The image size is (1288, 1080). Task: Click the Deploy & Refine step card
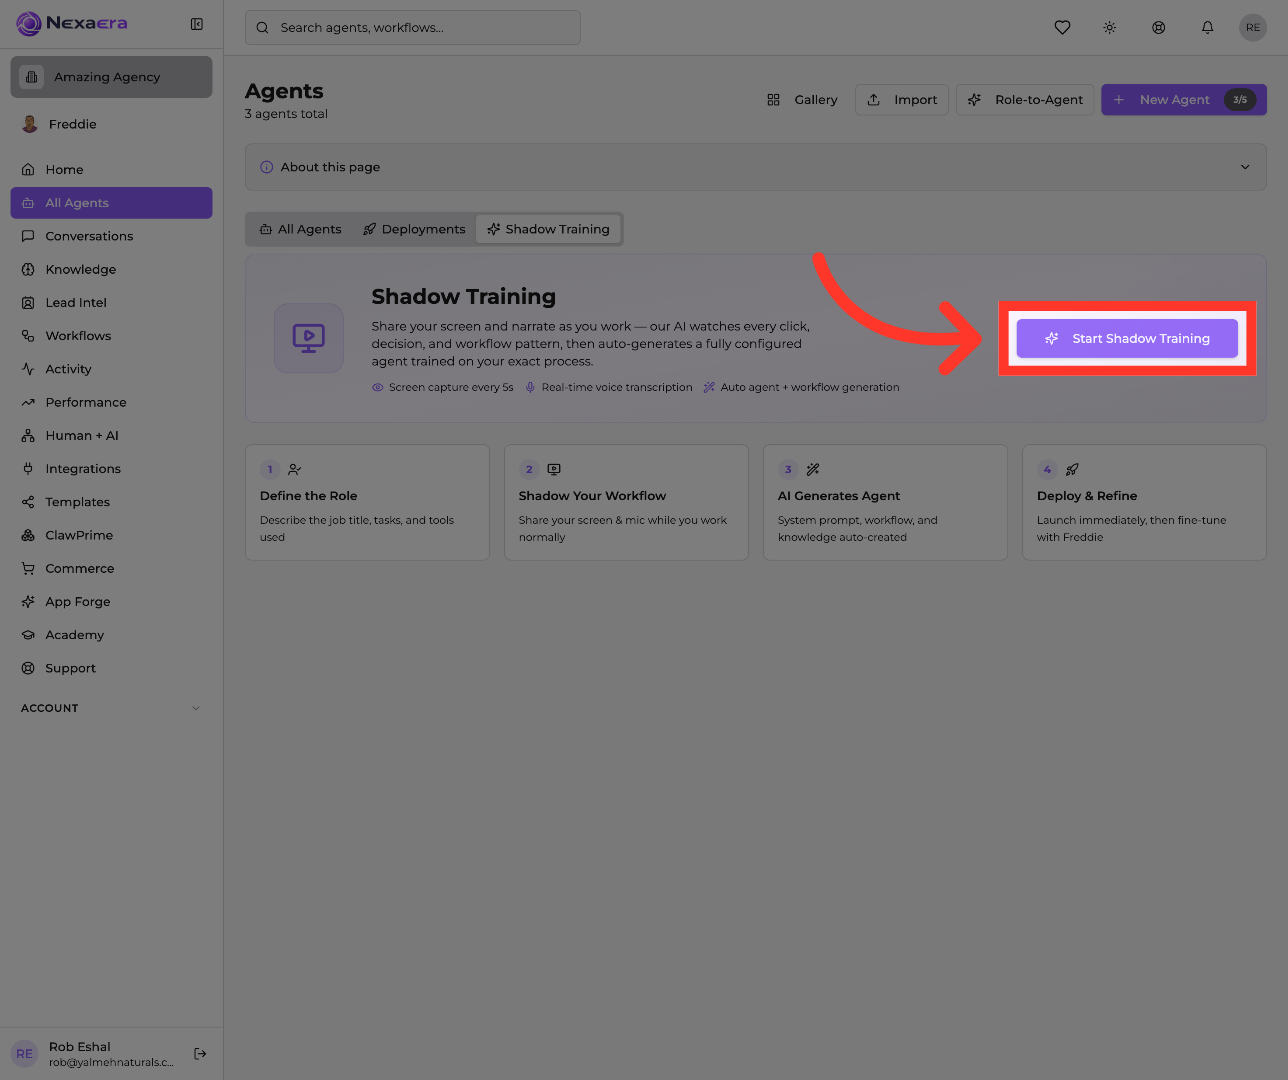point(1144,502)
